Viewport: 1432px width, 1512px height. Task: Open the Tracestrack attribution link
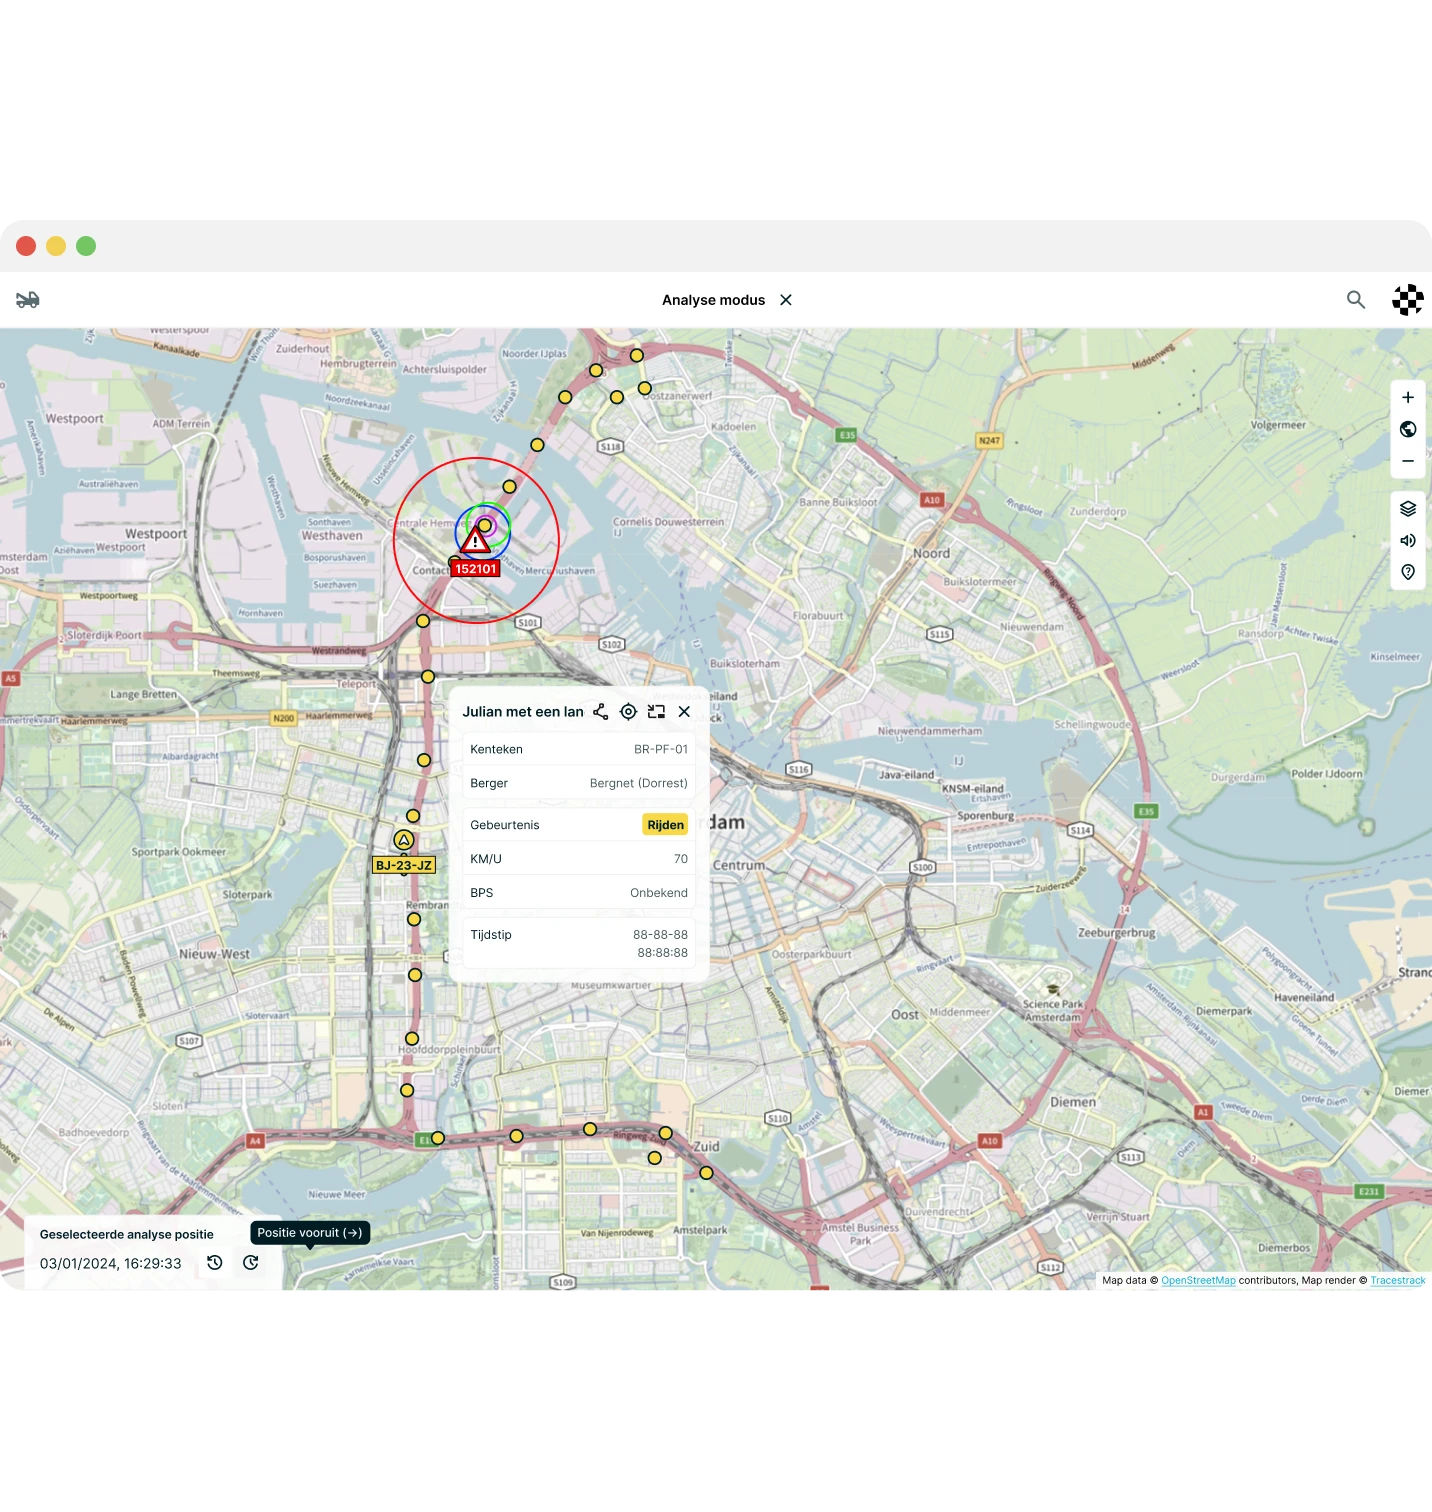point(1397,1281)
